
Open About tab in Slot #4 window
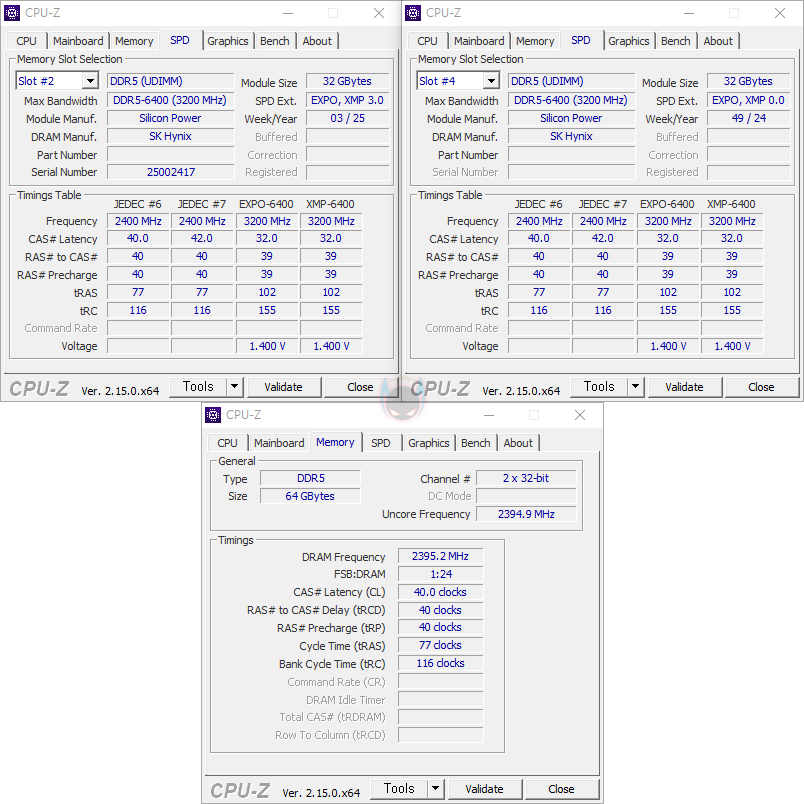(x=718, y=41)
